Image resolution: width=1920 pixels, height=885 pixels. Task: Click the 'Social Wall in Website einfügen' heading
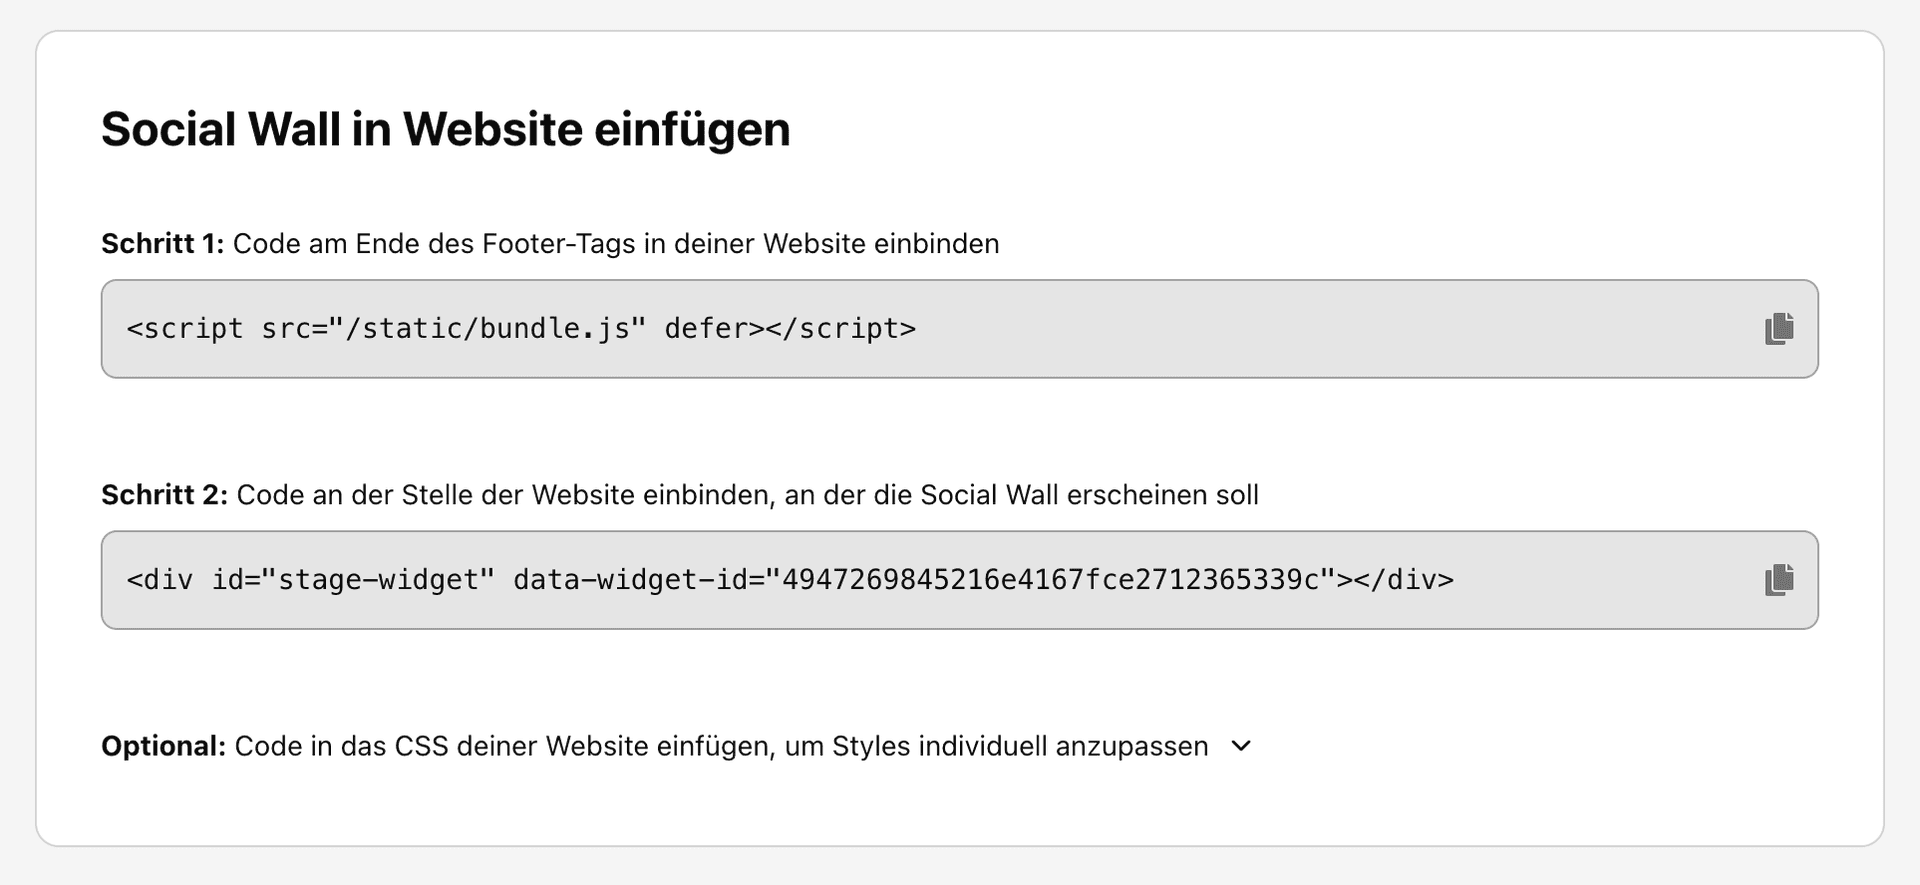click(x=446, y=129)
